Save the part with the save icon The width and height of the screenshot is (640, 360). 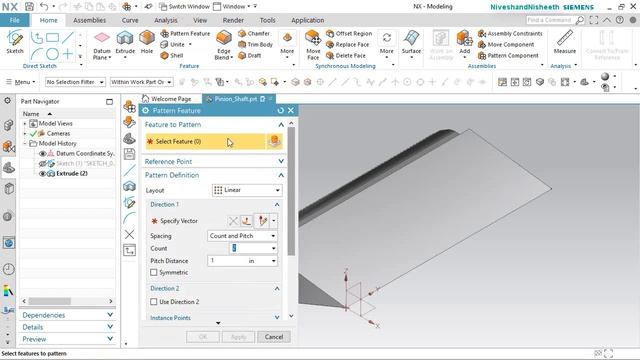click(x=29, y=7)
